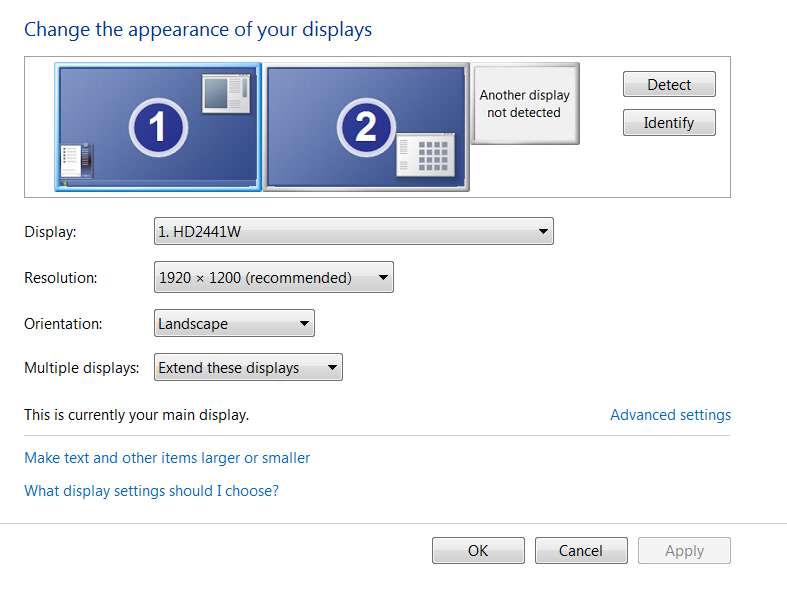Click the 'Another display not detected' box

[x=525, y=103]
